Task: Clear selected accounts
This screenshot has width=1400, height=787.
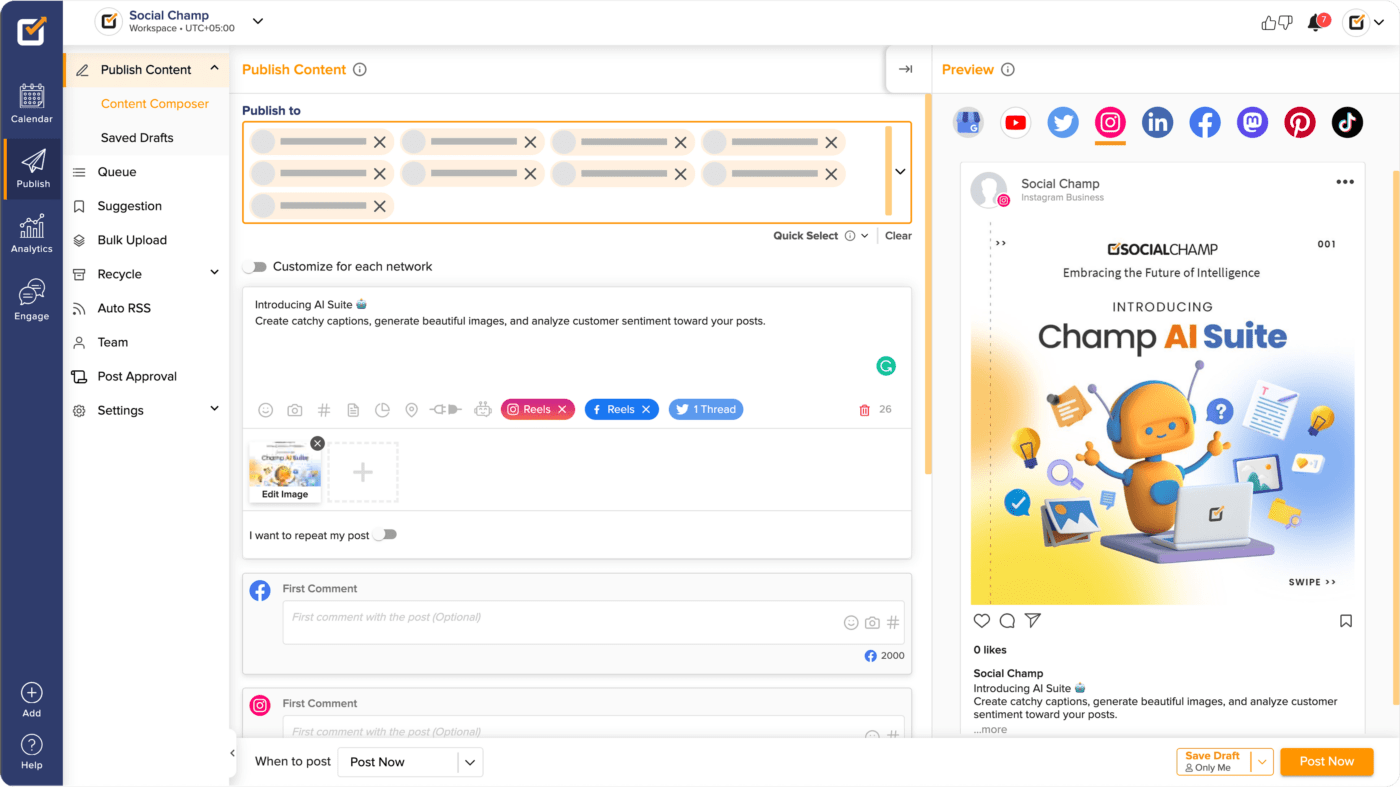Action: (898, 236)
